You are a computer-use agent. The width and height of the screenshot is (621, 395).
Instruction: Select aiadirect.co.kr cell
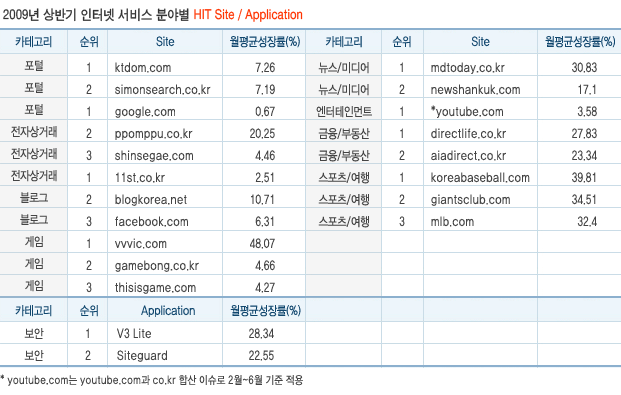tap(468, 156)
